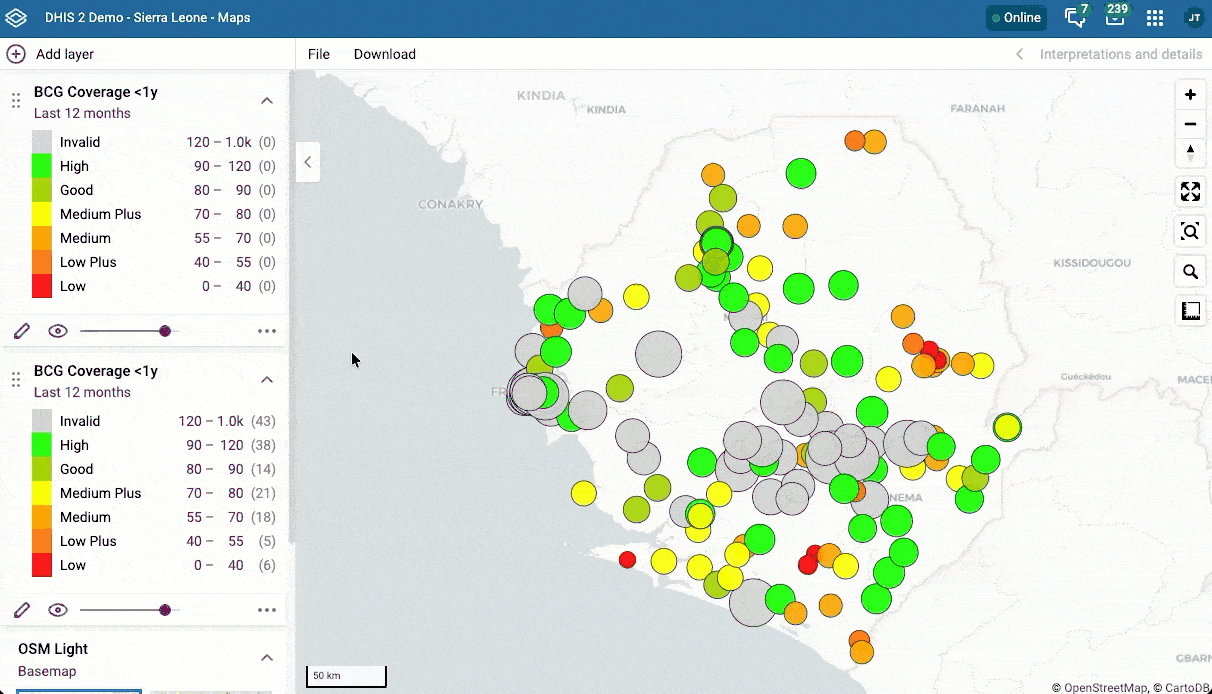1212x694 pixels.
Task: Click the yellow Medium Plus swatch in second legend
Action: click(x=42, y=493)
